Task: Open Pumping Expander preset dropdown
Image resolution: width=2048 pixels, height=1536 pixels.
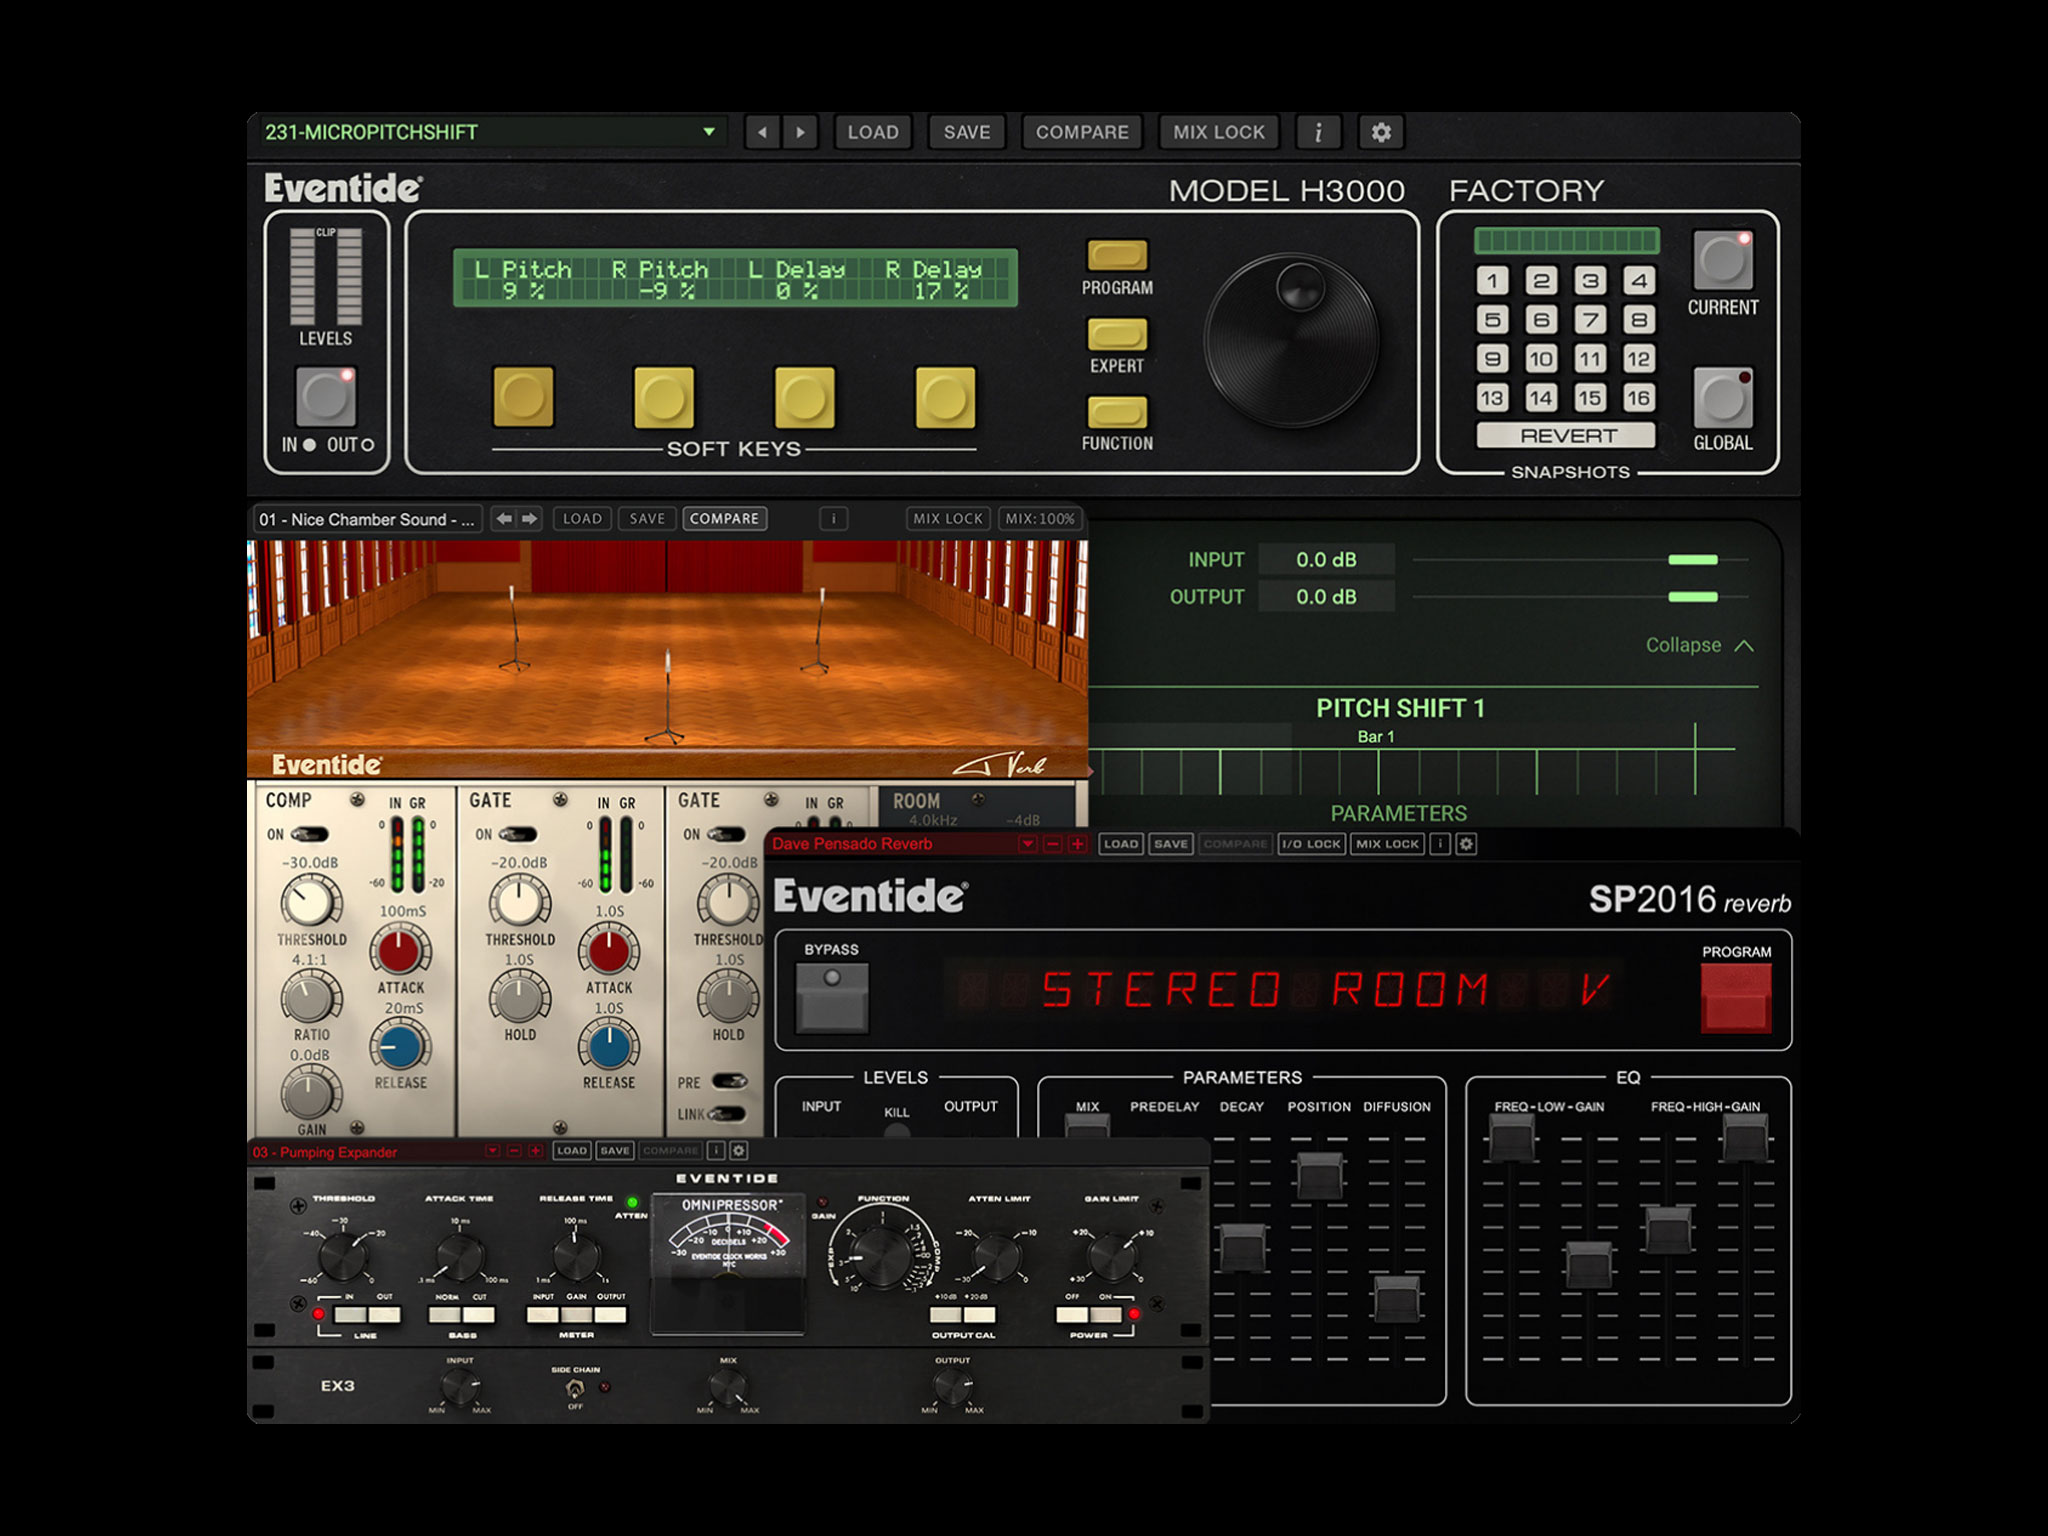Action: [492, 1151]
